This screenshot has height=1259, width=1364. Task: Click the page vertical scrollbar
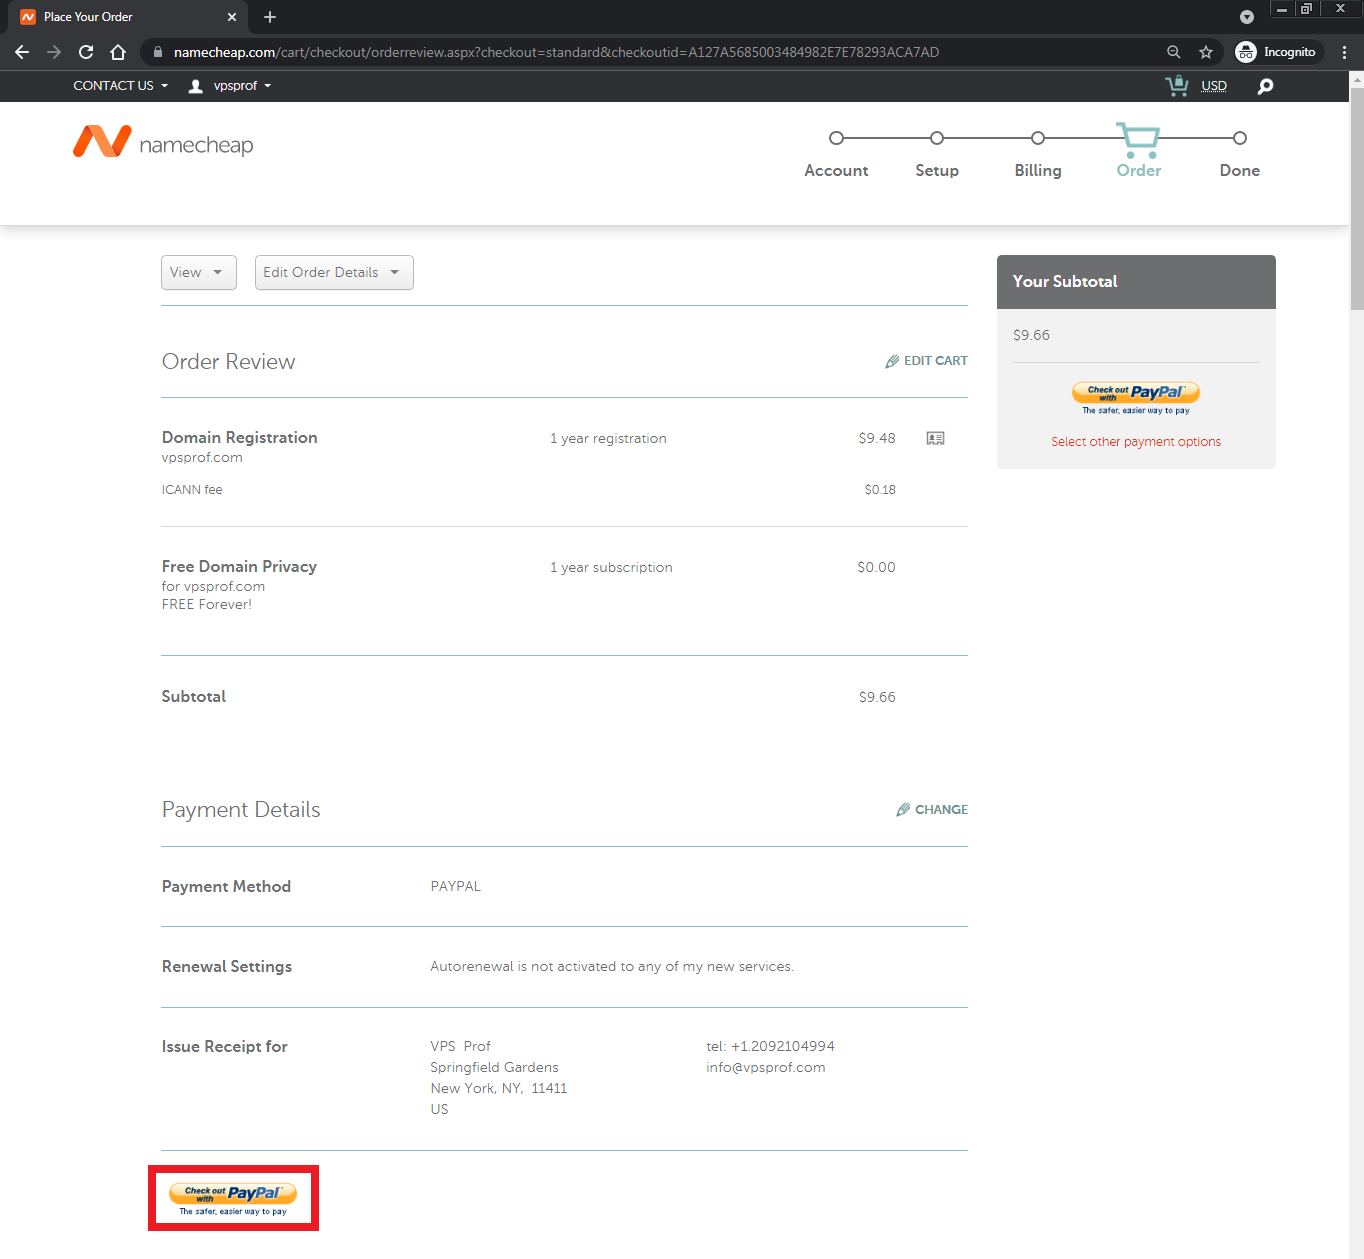click(1356, 200)
